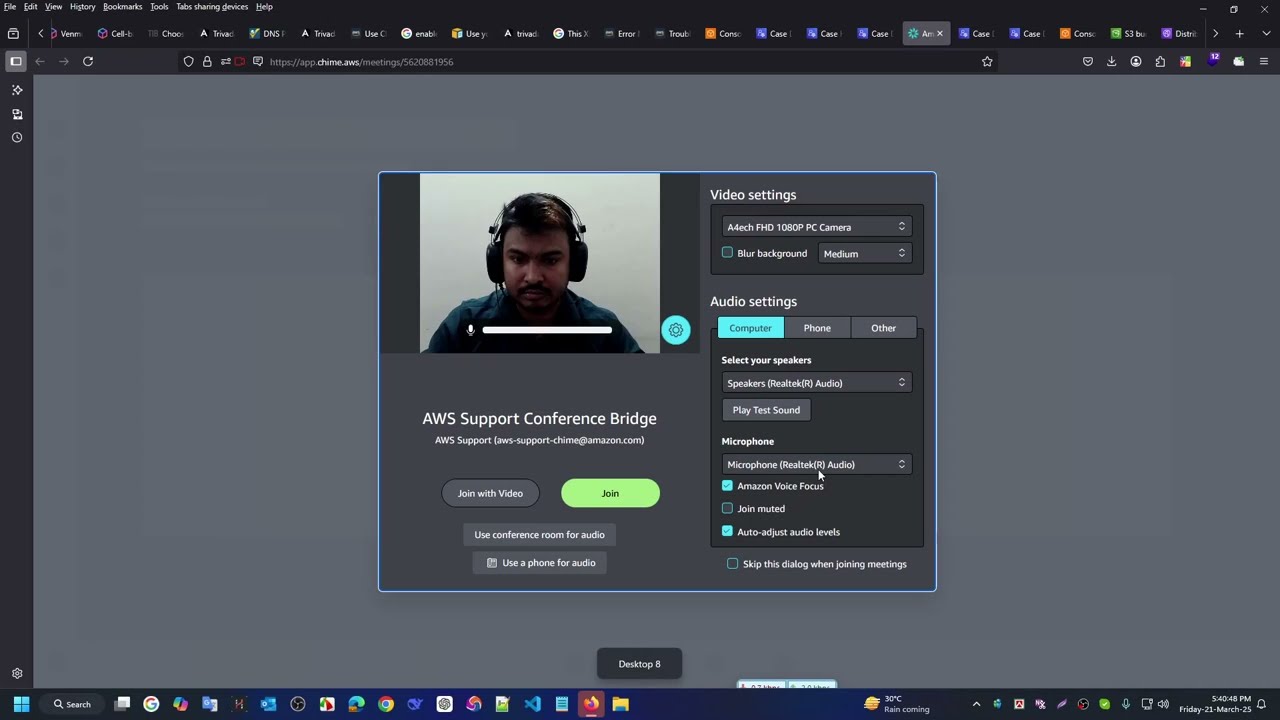The height and width of the screenshot is (720, 1280).
Task: Switch to the Other audio tab
Action: pos(883,328)
